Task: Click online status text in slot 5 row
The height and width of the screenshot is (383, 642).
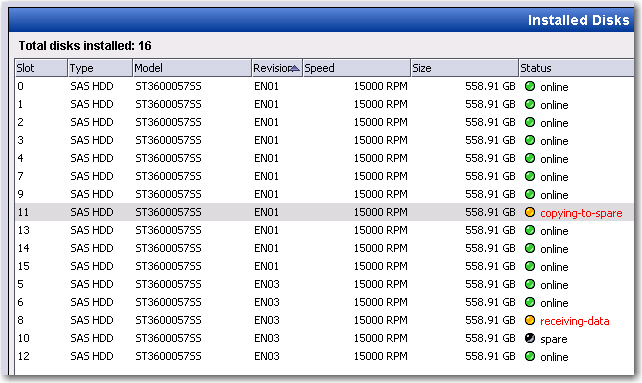Action: tap(554, 285)
